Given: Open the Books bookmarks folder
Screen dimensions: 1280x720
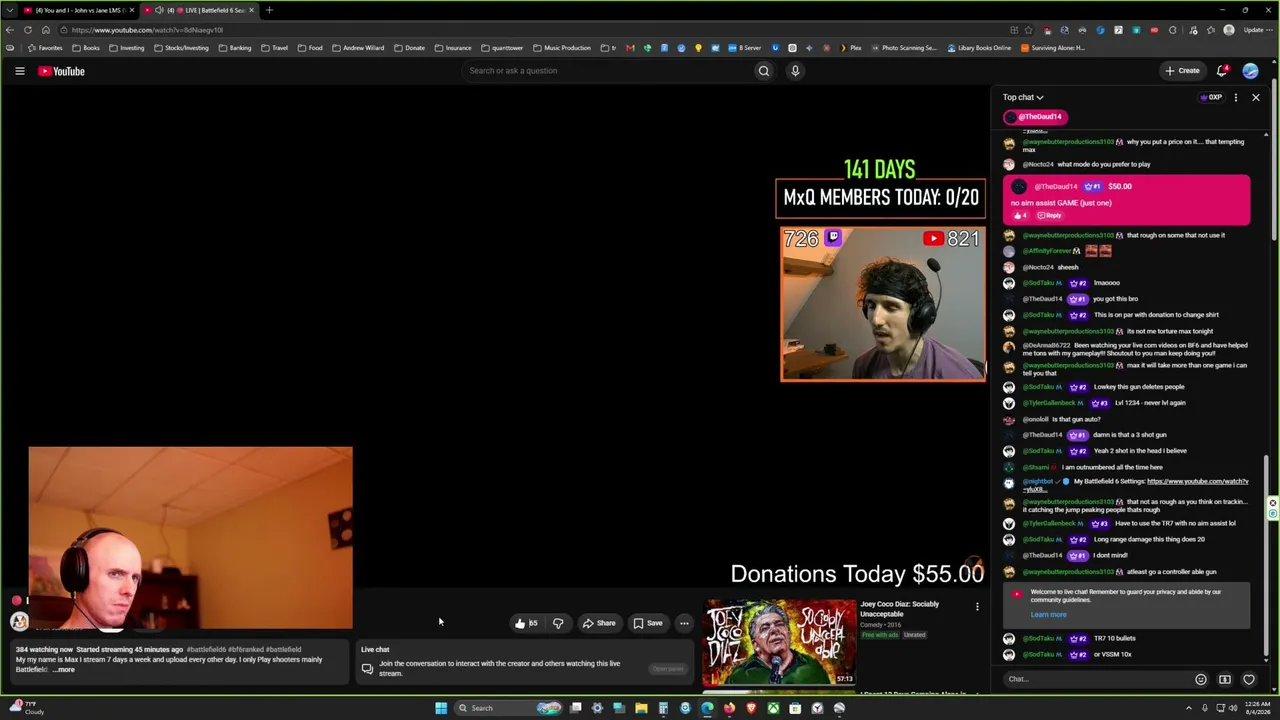Looking at the screenshot, I should [86, 48].
